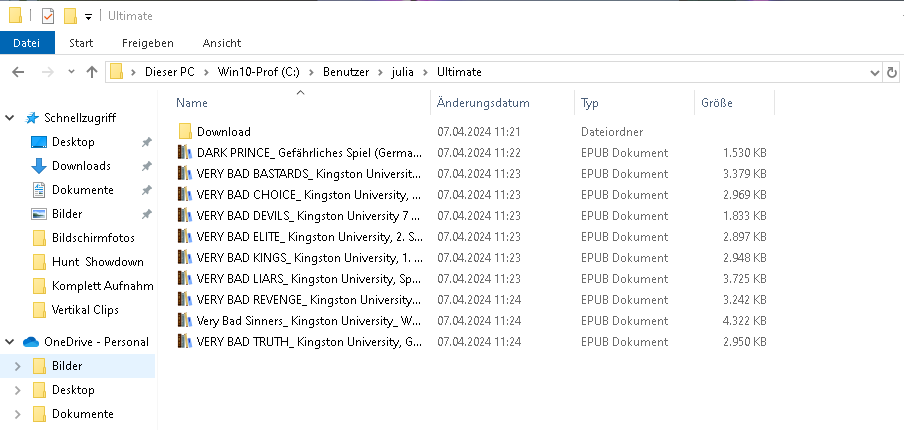Click the Refresh button in address bar
This screenshot has width=904, height=430.
[892, 72]
